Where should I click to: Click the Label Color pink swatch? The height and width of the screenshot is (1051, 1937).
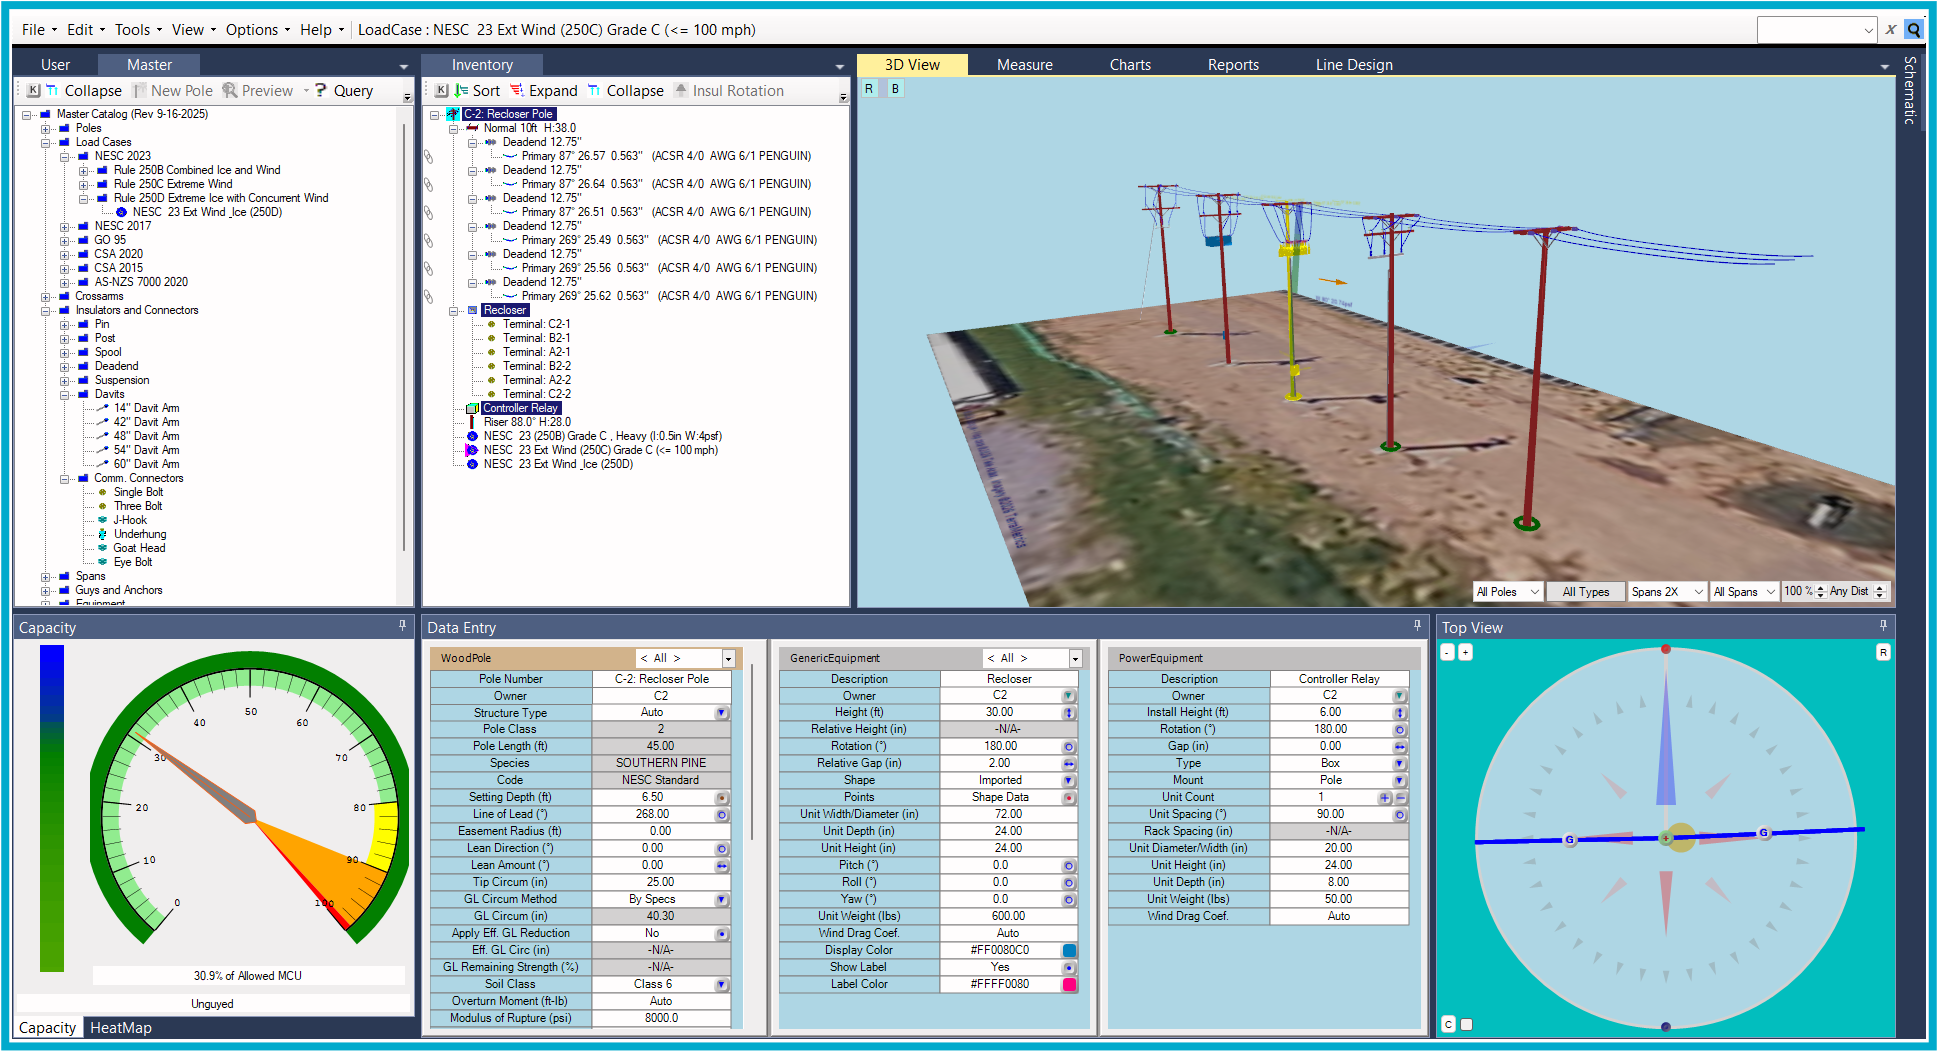[1069, 985]
